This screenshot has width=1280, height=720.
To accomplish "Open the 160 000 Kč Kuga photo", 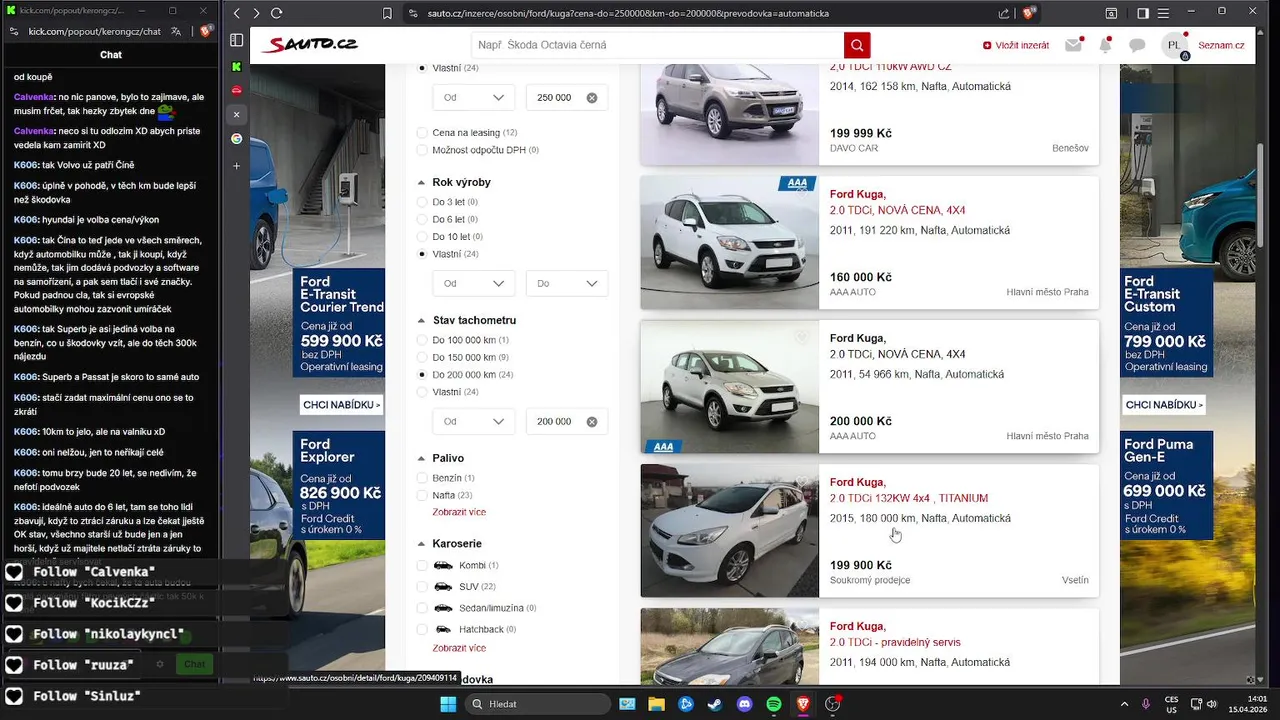I will coord(729,242).
